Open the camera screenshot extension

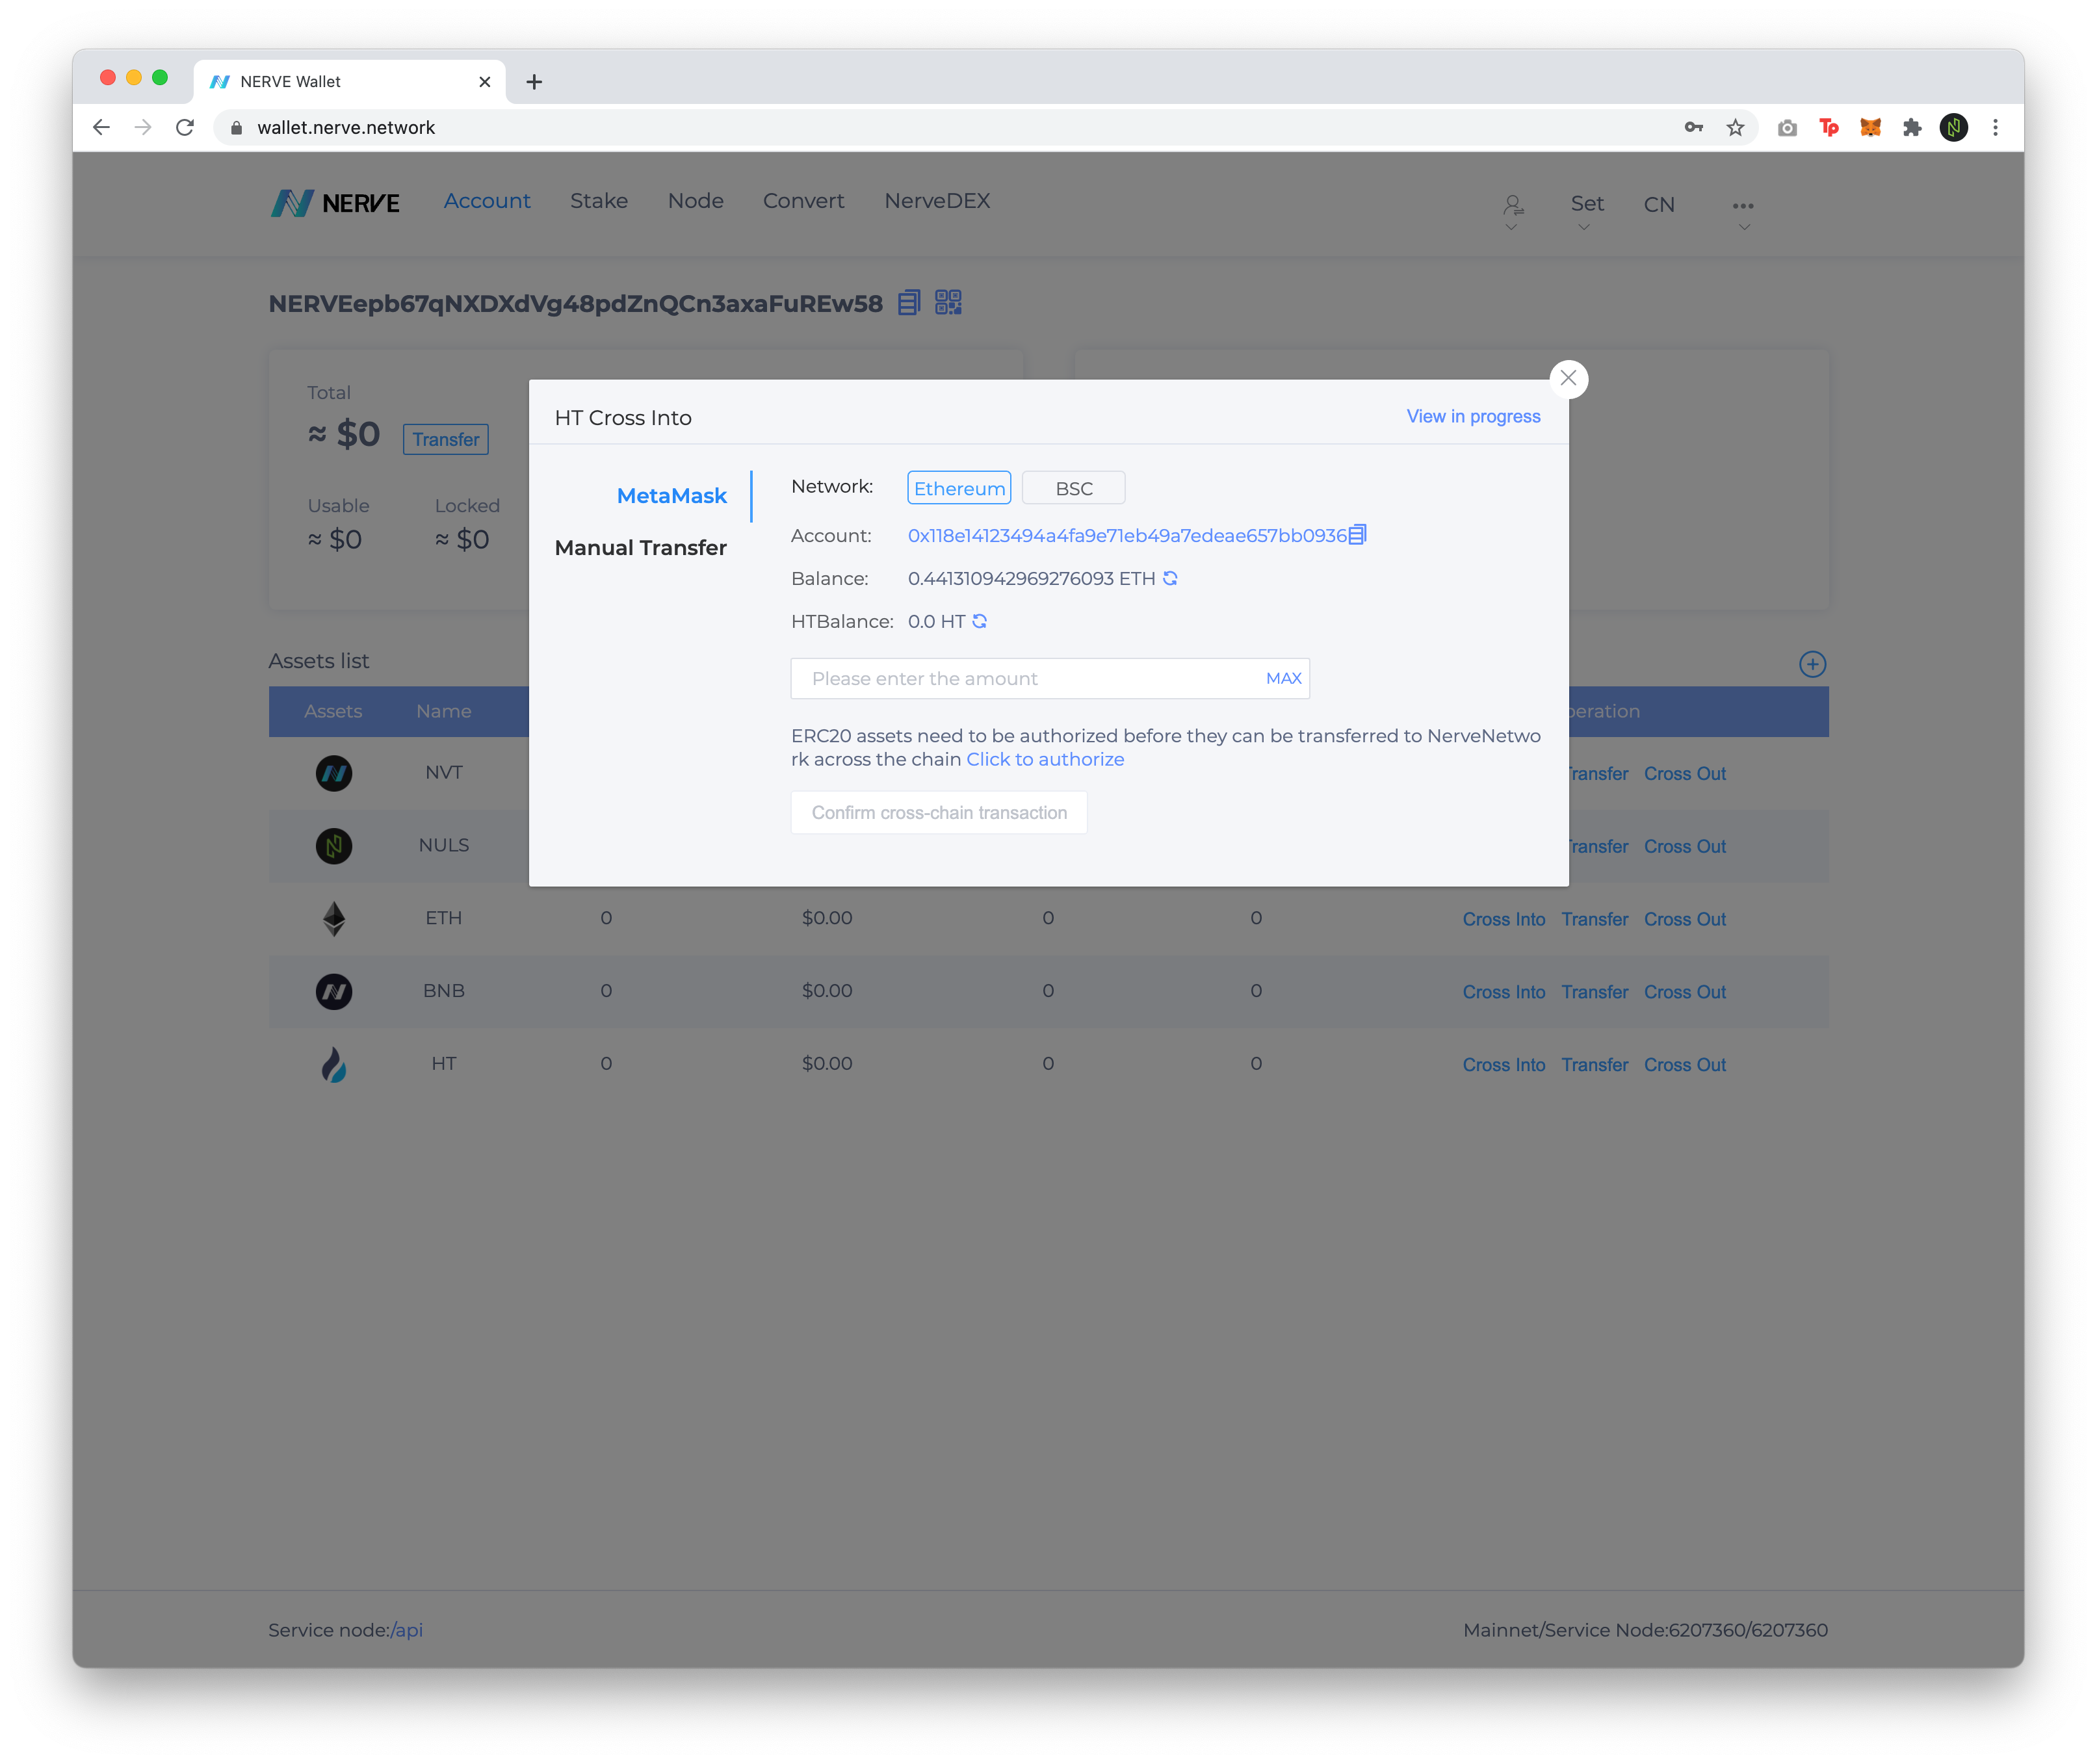[1787, 128]
